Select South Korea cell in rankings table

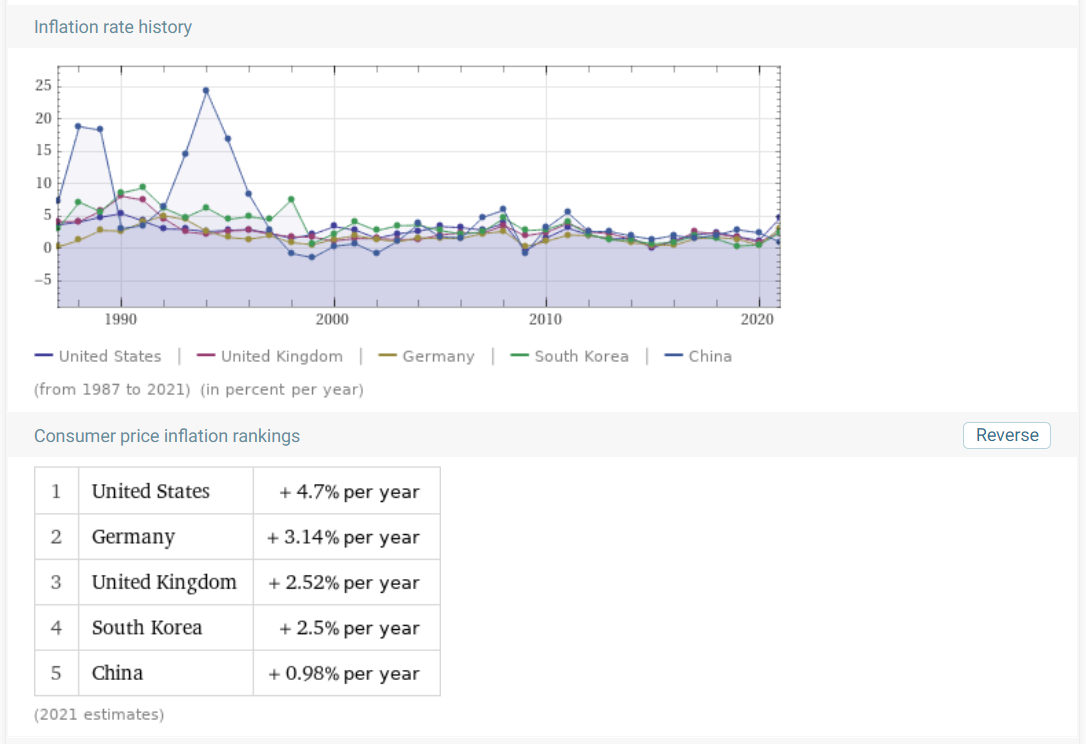(x=166, y=628)
